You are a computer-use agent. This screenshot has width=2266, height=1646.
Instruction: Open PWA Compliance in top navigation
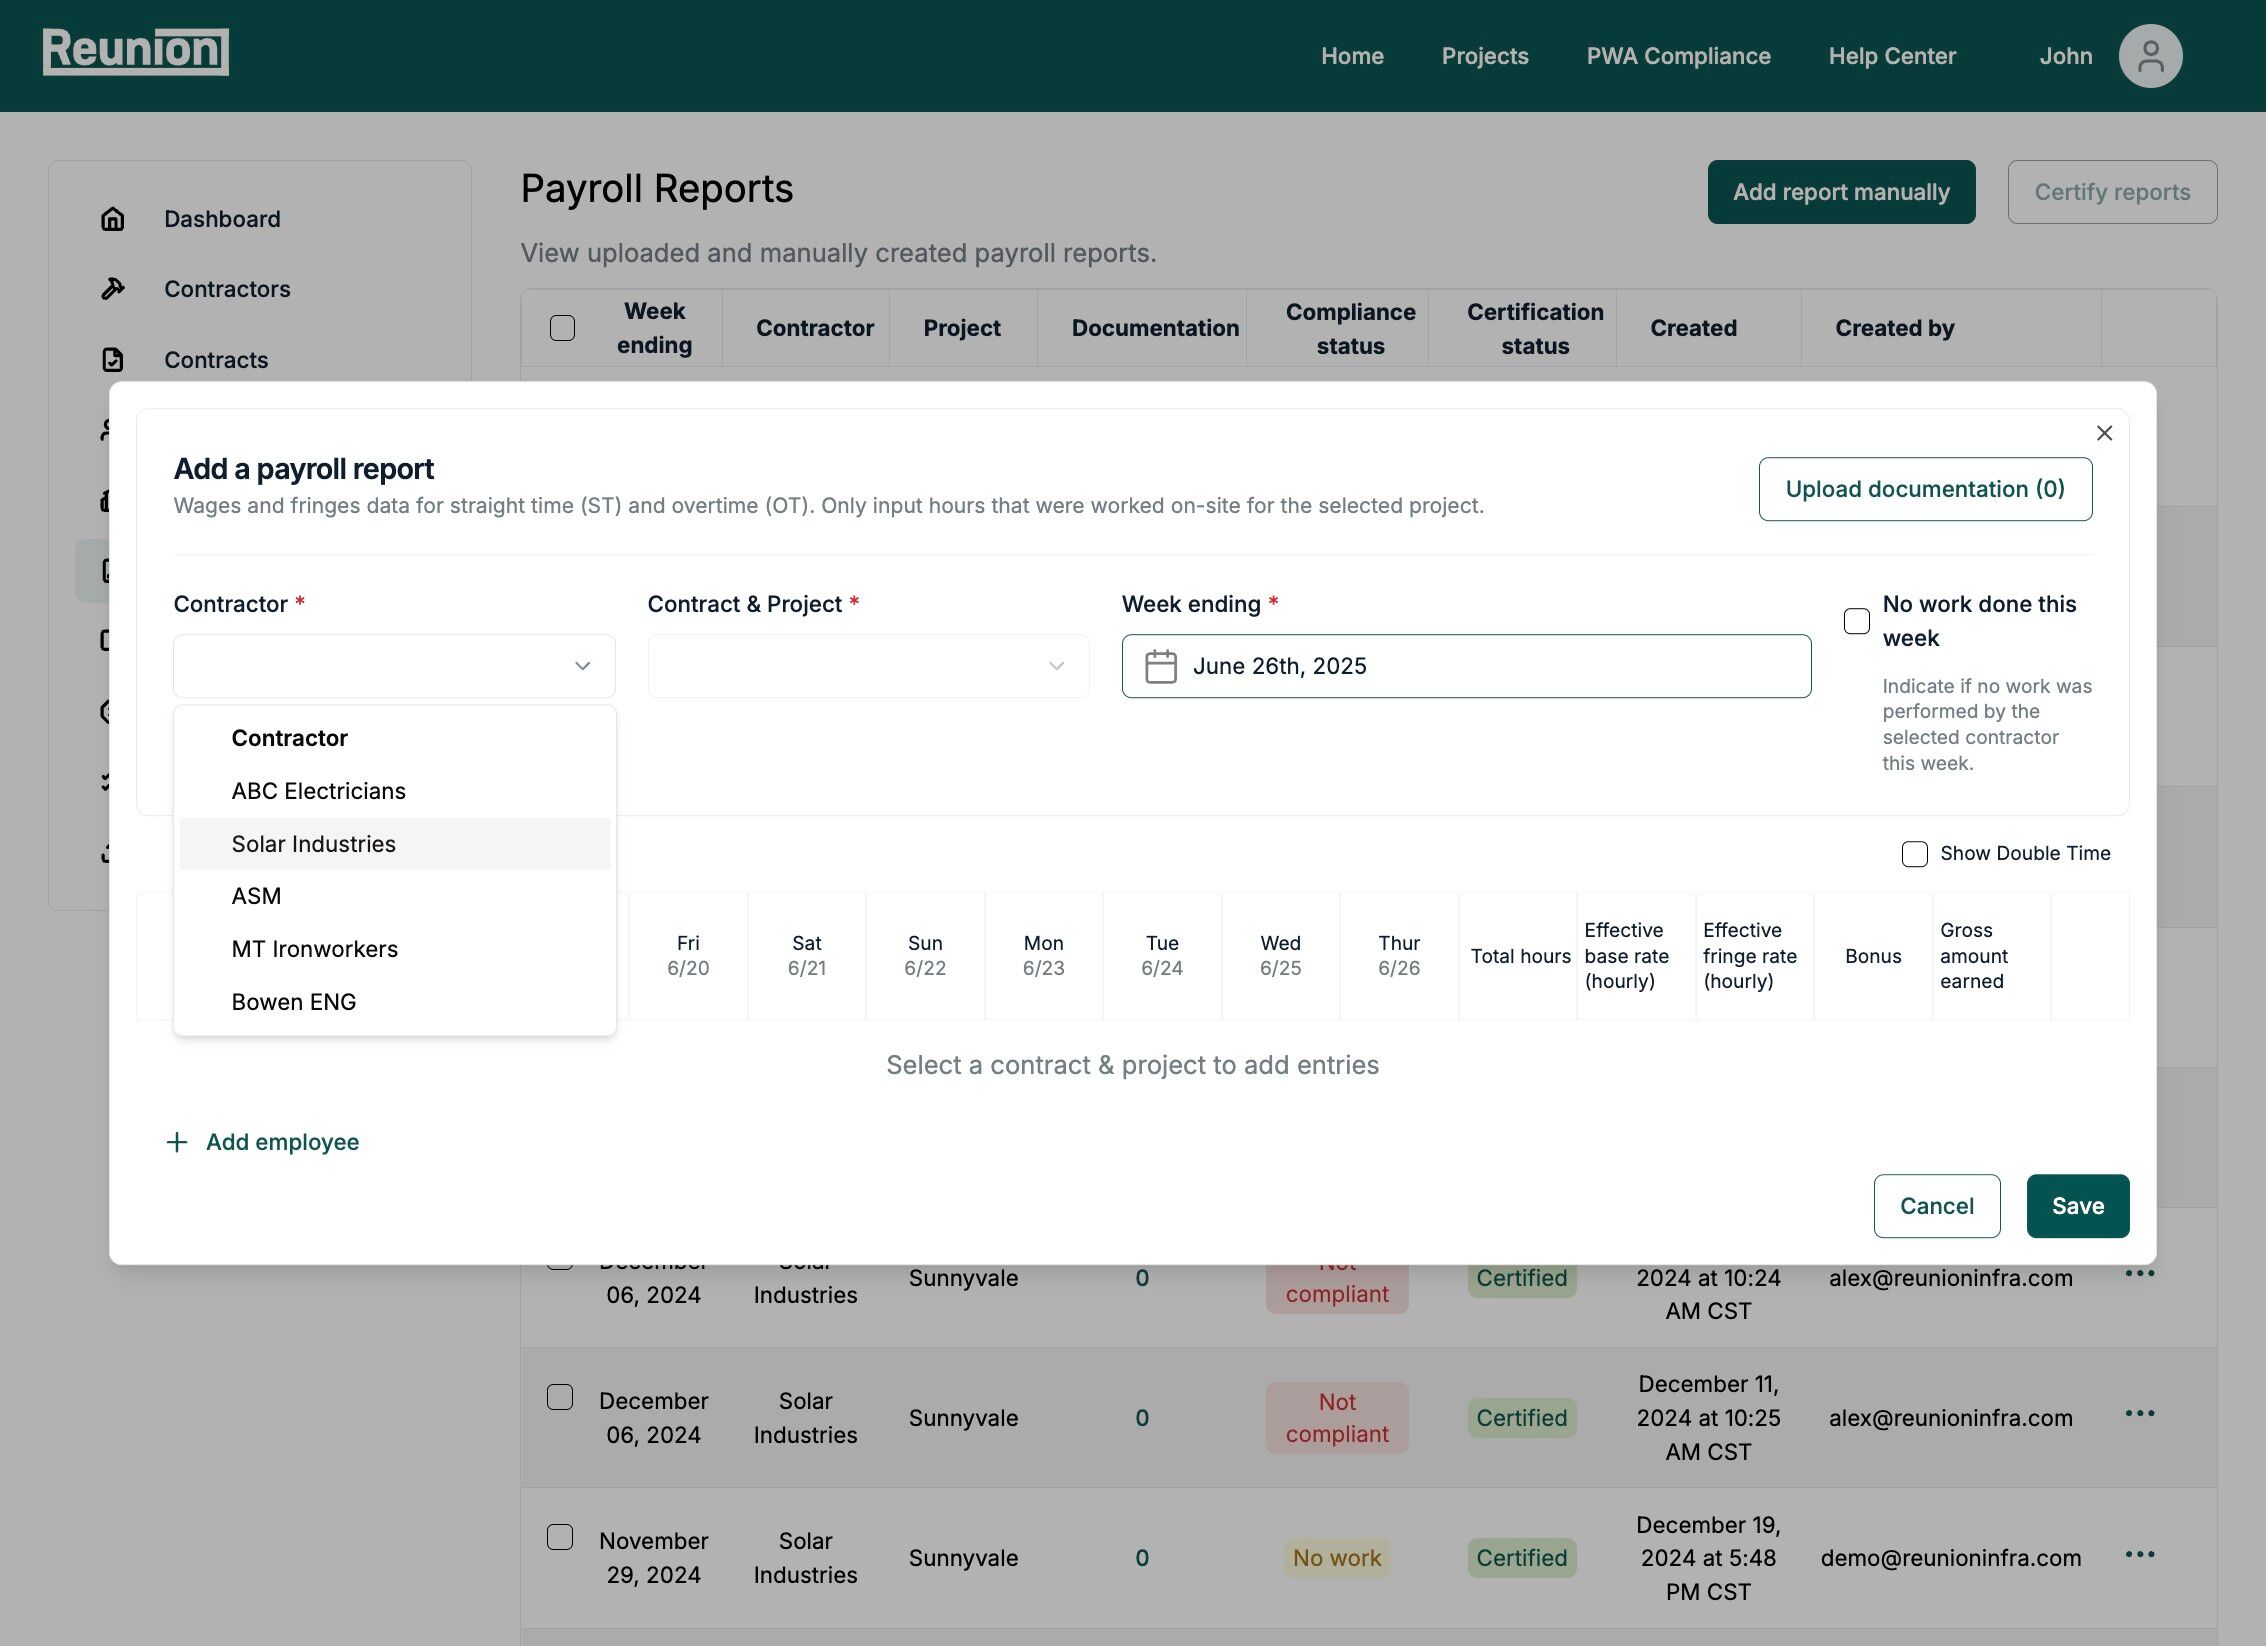point(1678,56)
